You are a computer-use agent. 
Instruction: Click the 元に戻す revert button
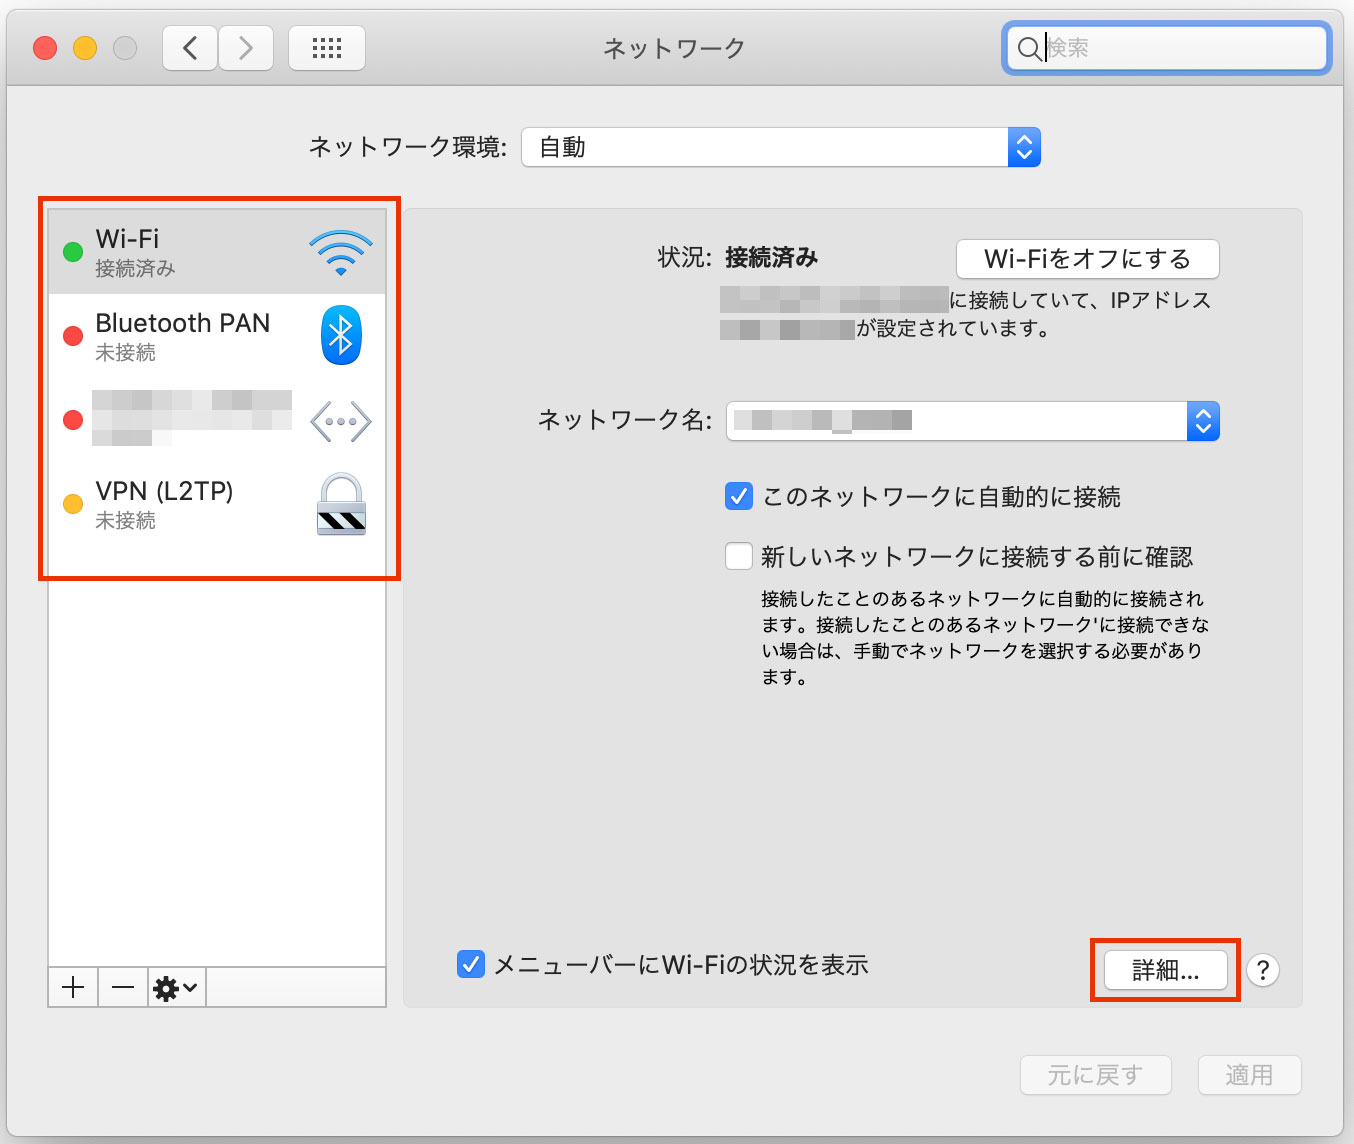1096,1075
